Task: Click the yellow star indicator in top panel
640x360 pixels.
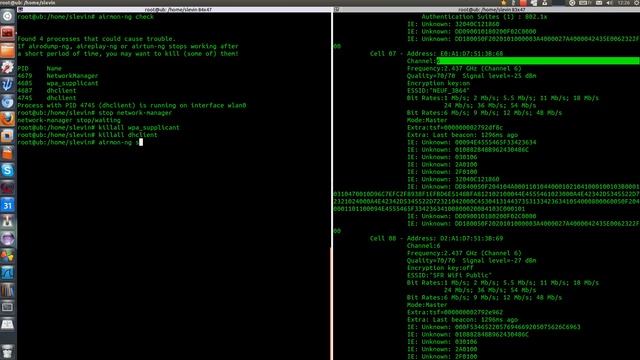Action: click(x=504, y=3)
